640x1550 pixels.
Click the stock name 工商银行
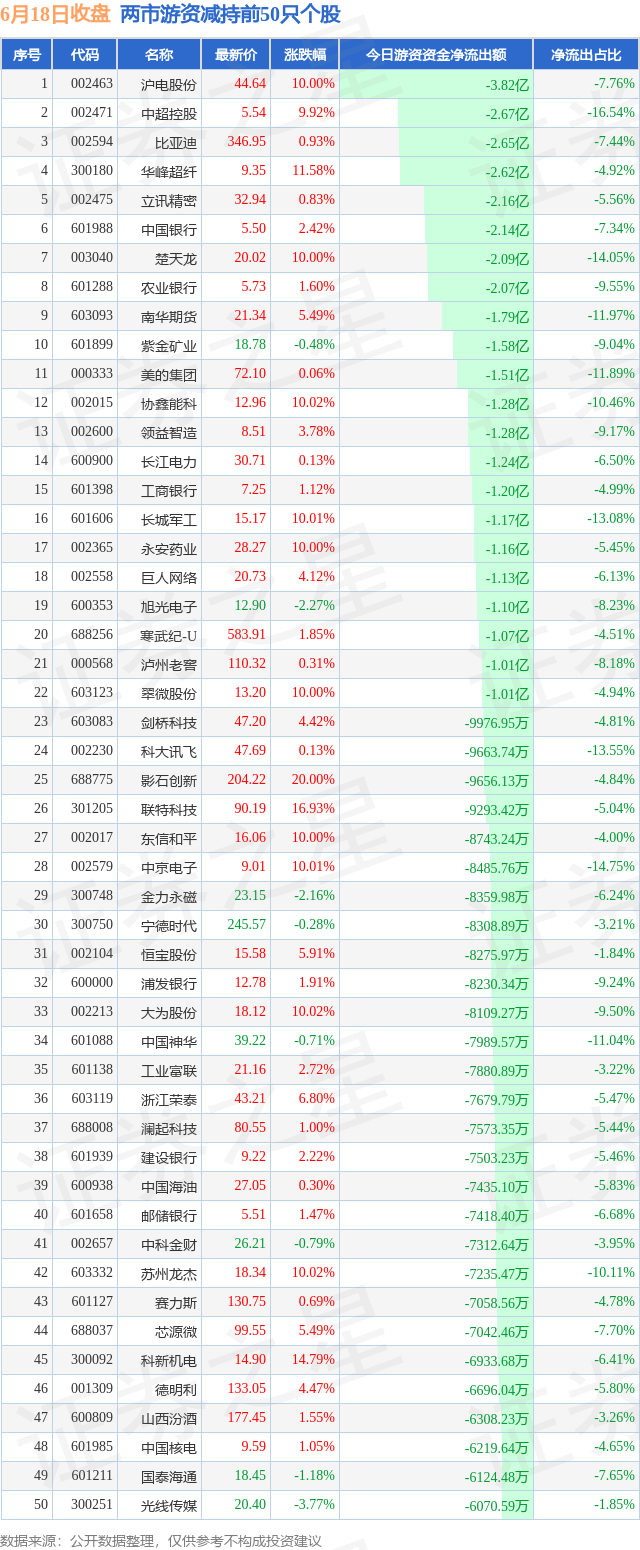(x=169, y=490)
